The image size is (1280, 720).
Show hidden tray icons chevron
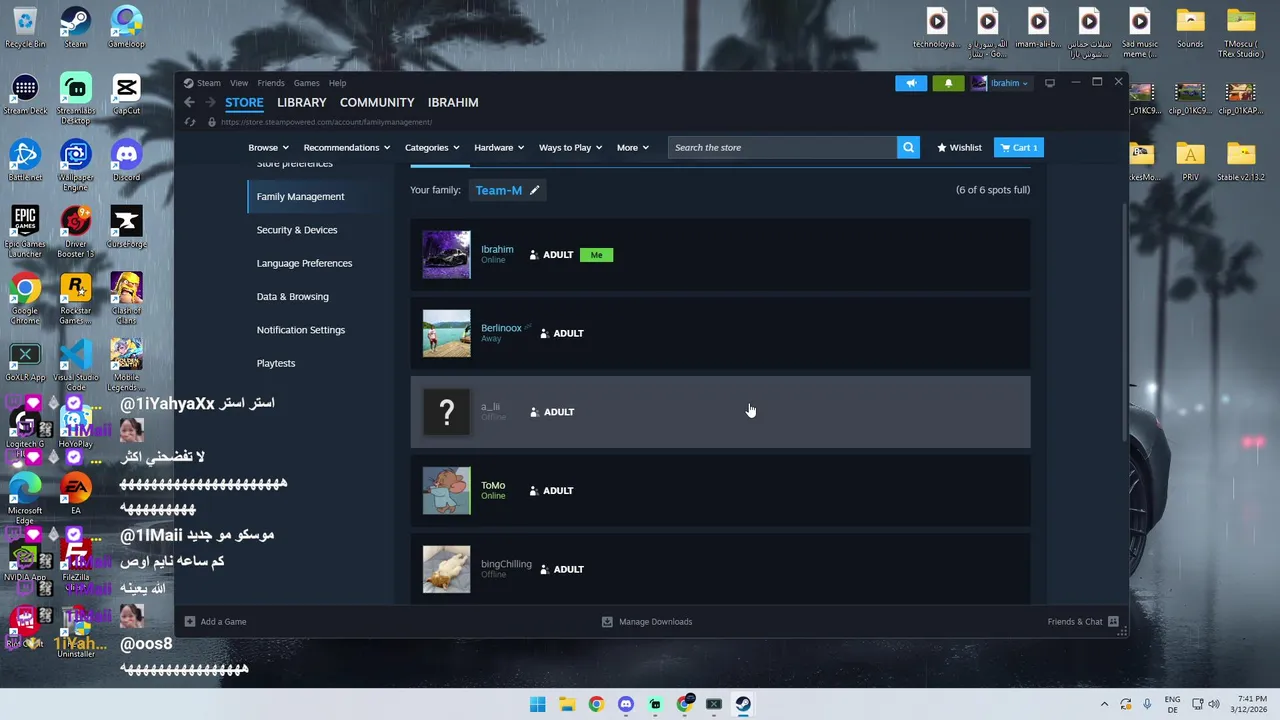(x=1104, y=704)
